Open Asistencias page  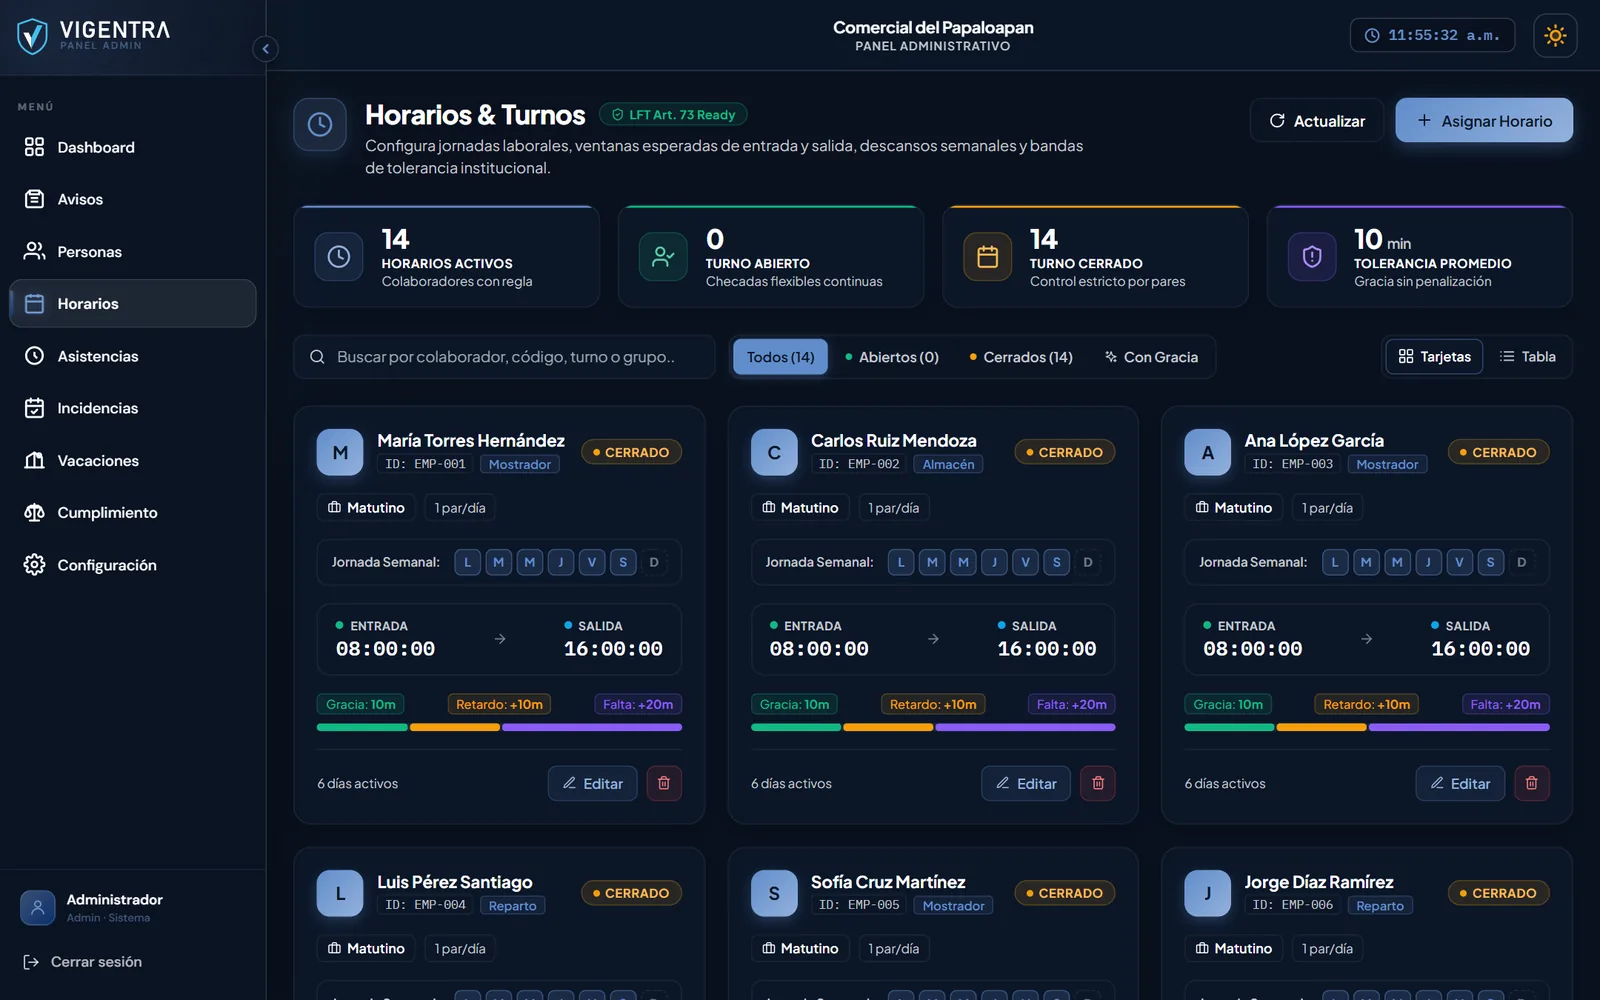tap(133, 356)
